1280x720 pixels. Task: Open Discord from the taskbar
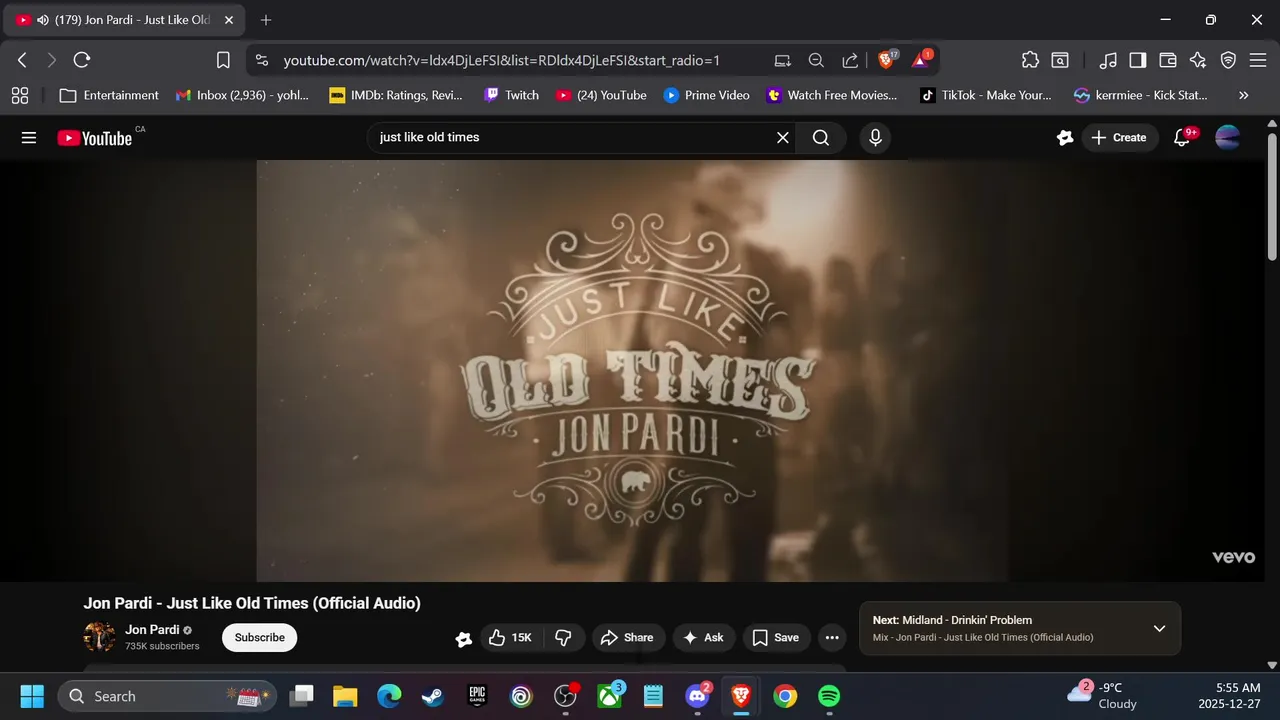coord(697,696)
